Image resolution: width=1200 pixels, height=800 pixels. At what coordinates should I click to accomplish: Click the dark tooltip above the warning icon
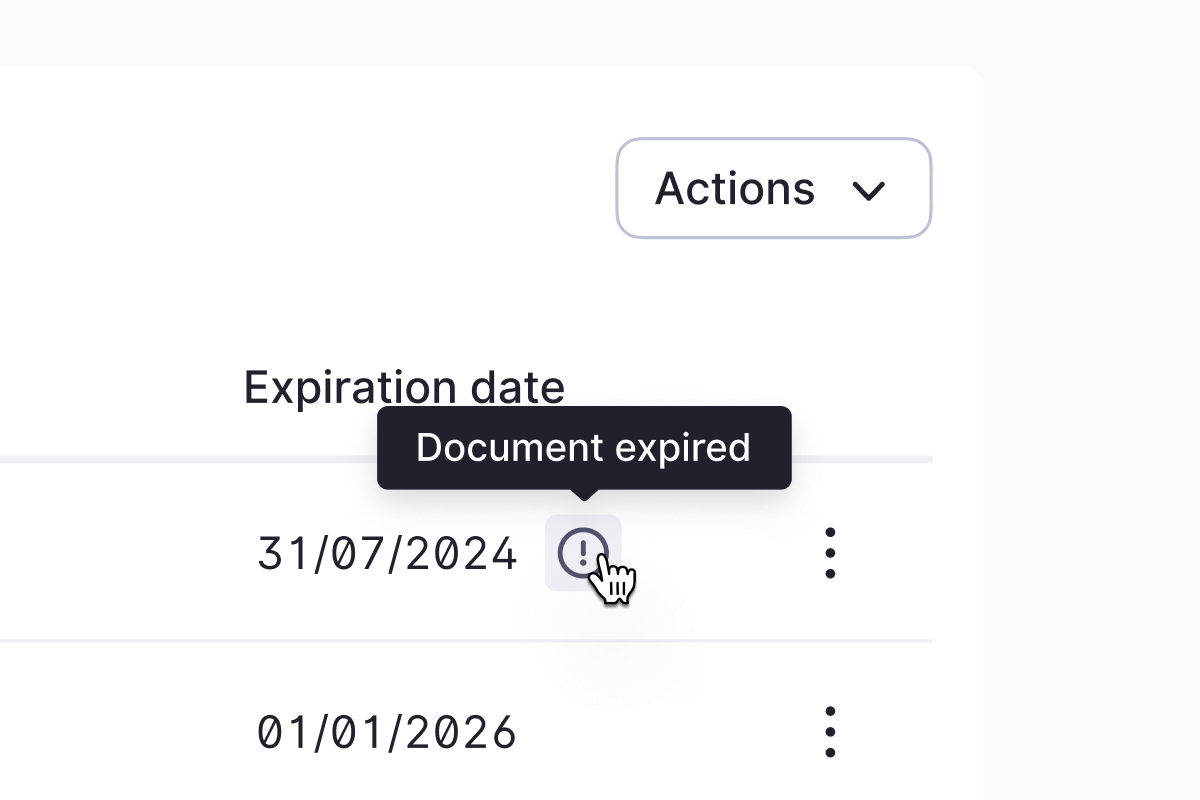[584, 447]
